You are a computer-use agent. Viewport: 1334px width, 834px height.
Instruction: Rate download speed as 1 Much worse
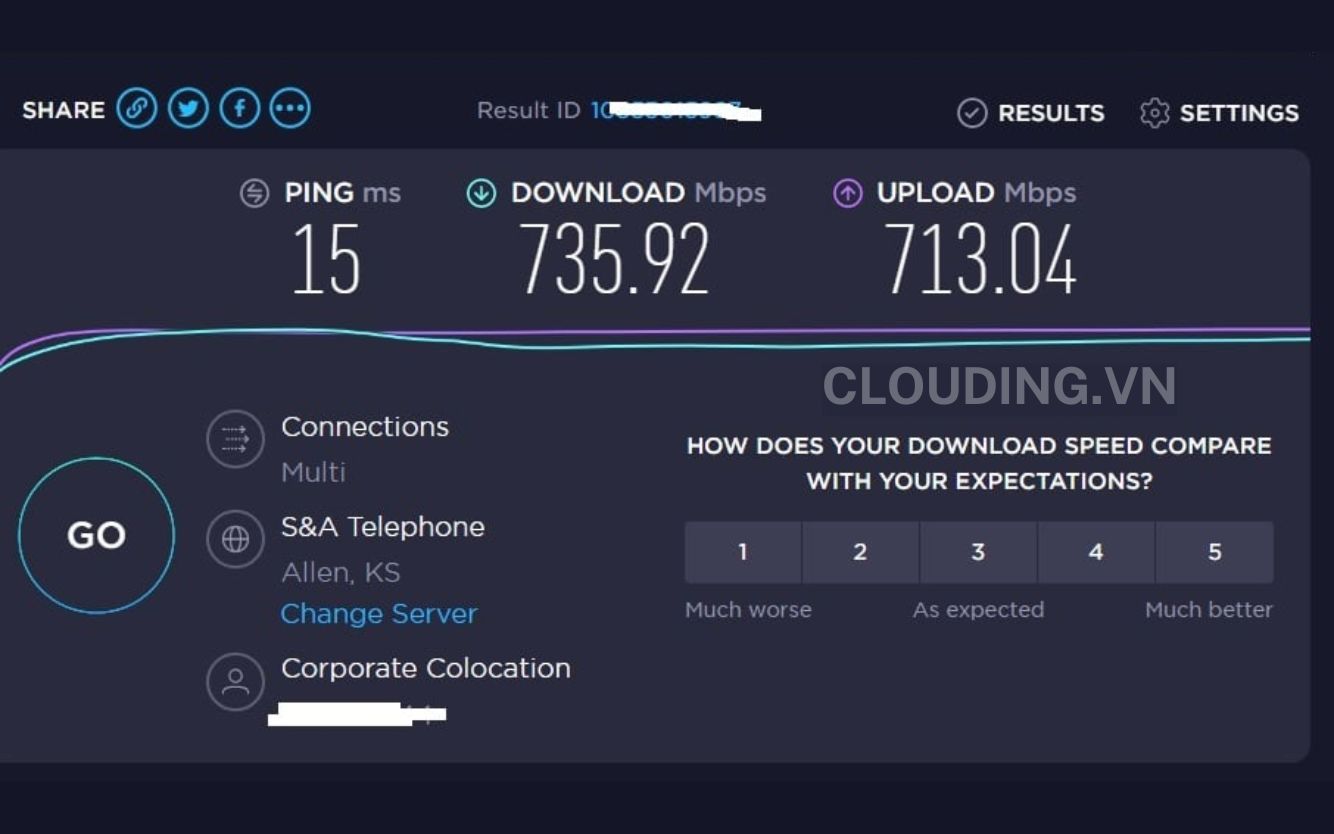[742, 552]
